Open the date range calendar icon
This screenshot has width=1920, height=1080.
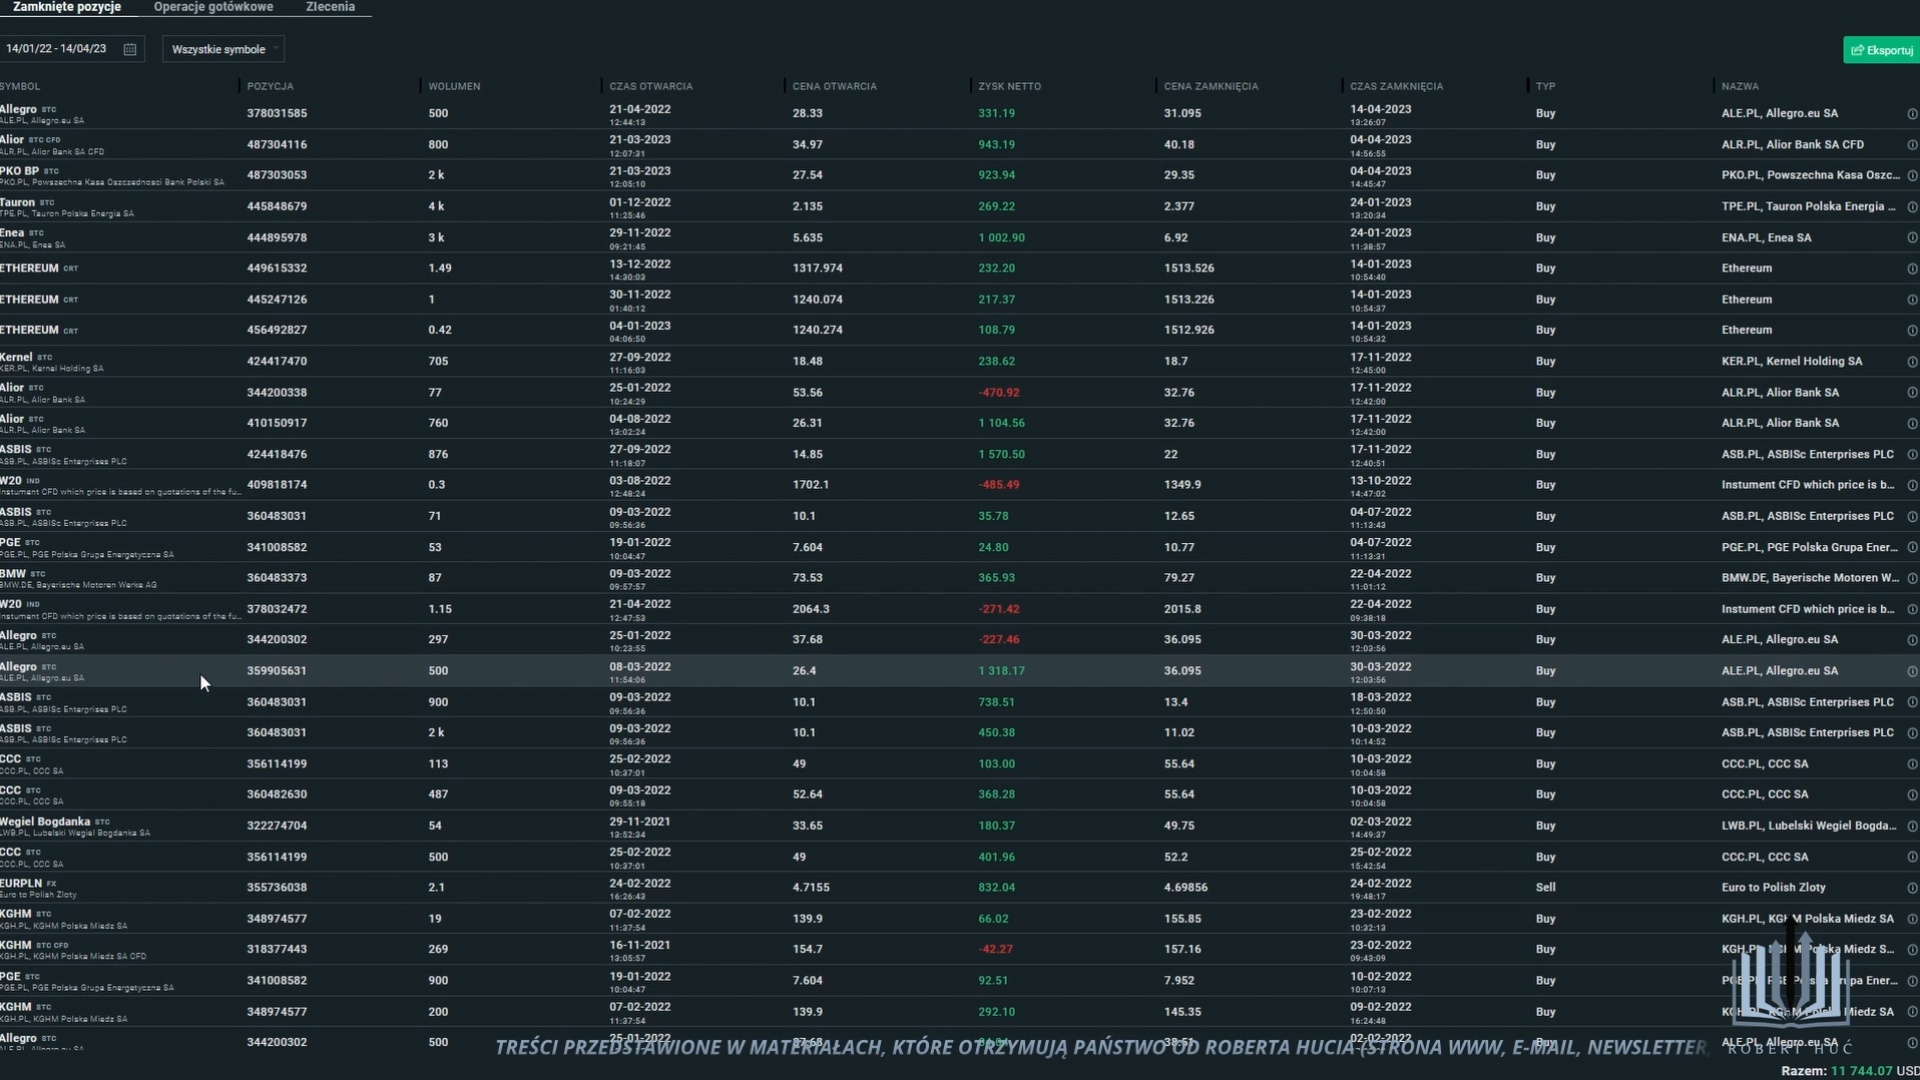[x=130, y=49]
